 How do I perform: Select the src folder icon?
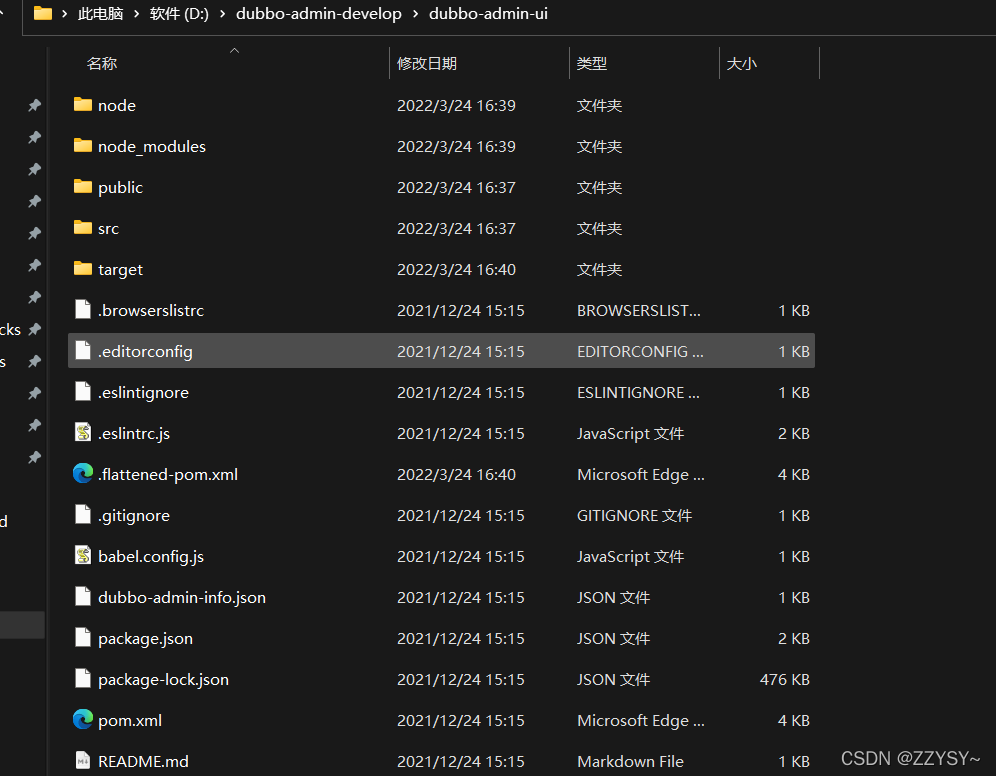(x=83, y=227)
